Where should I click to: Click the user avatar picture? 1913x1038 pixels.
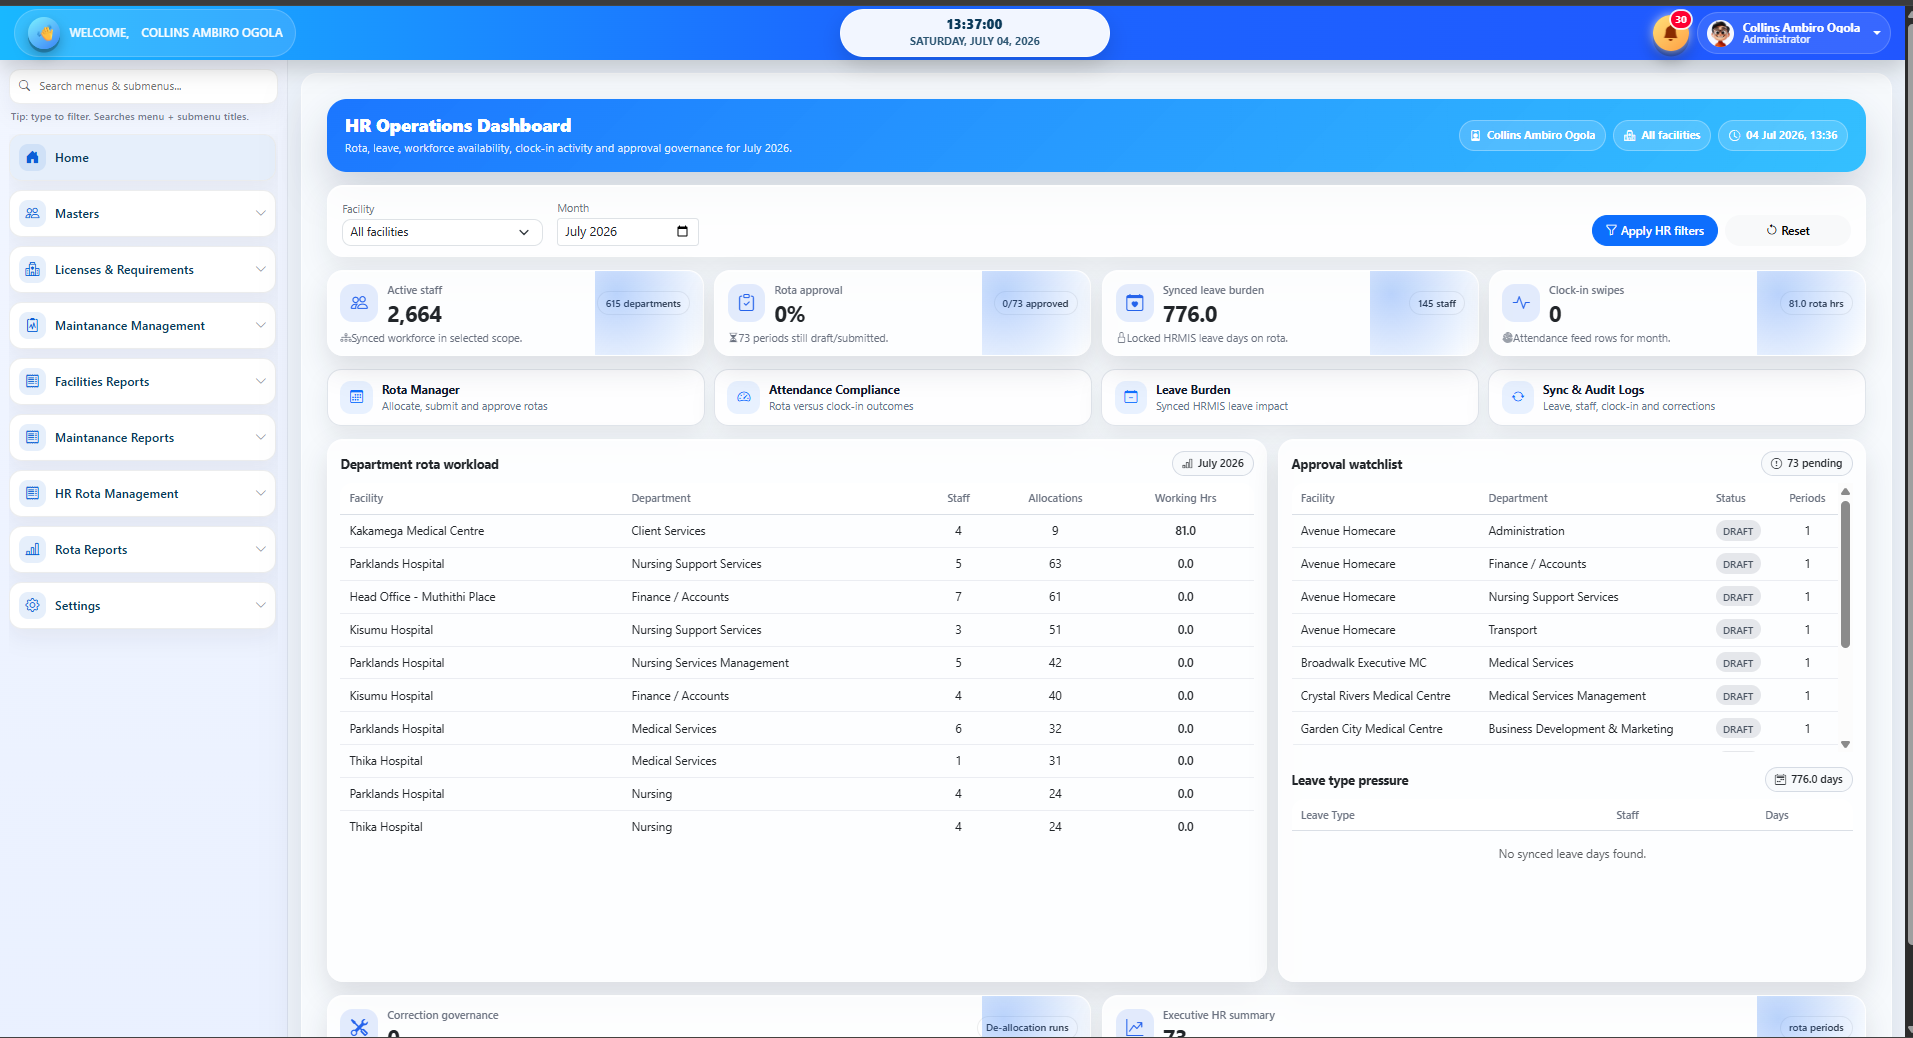[1720, 33]
